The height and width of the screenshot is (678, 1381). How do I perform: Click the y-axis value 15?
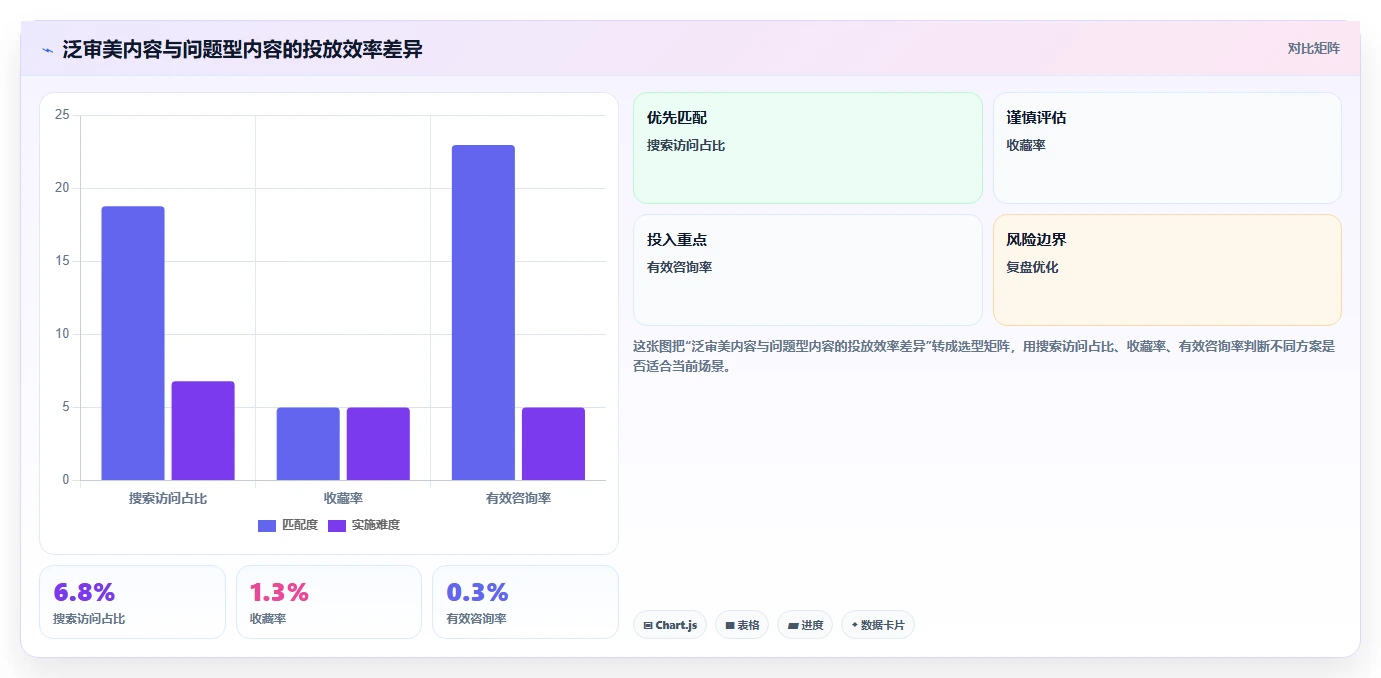tap(62, 261)
